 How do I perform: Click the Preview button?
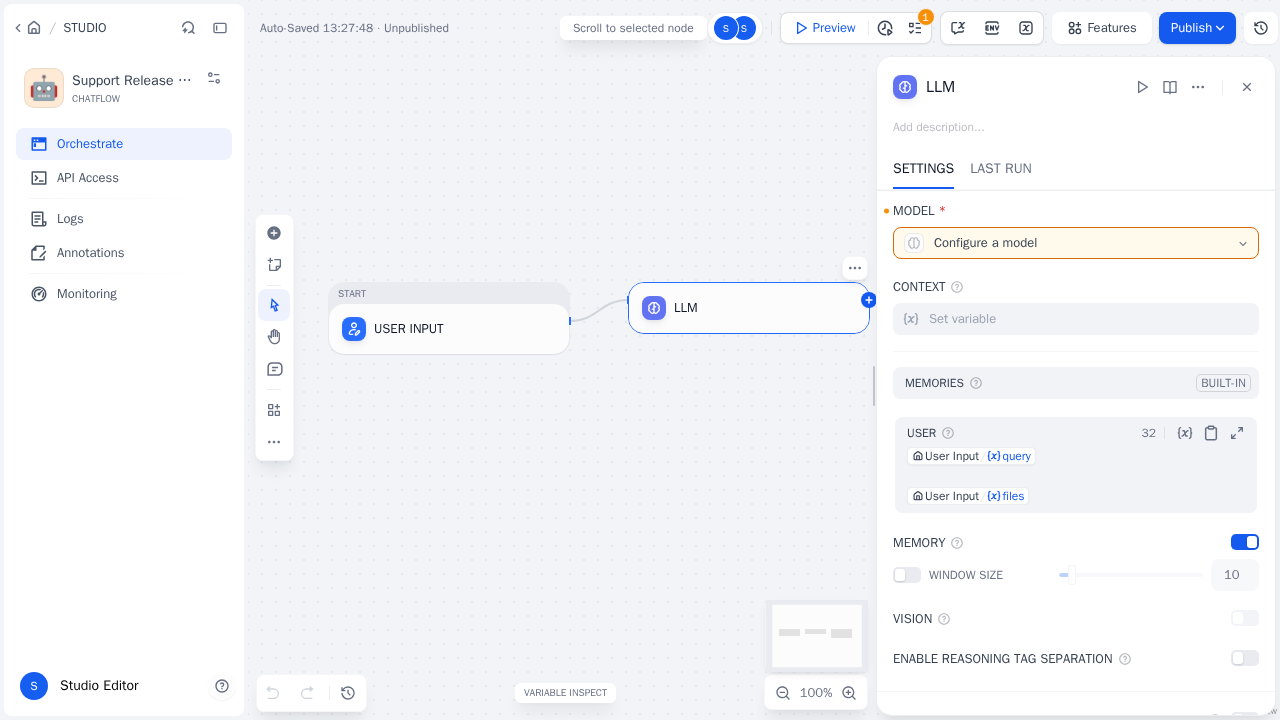(x=825, y=28)
